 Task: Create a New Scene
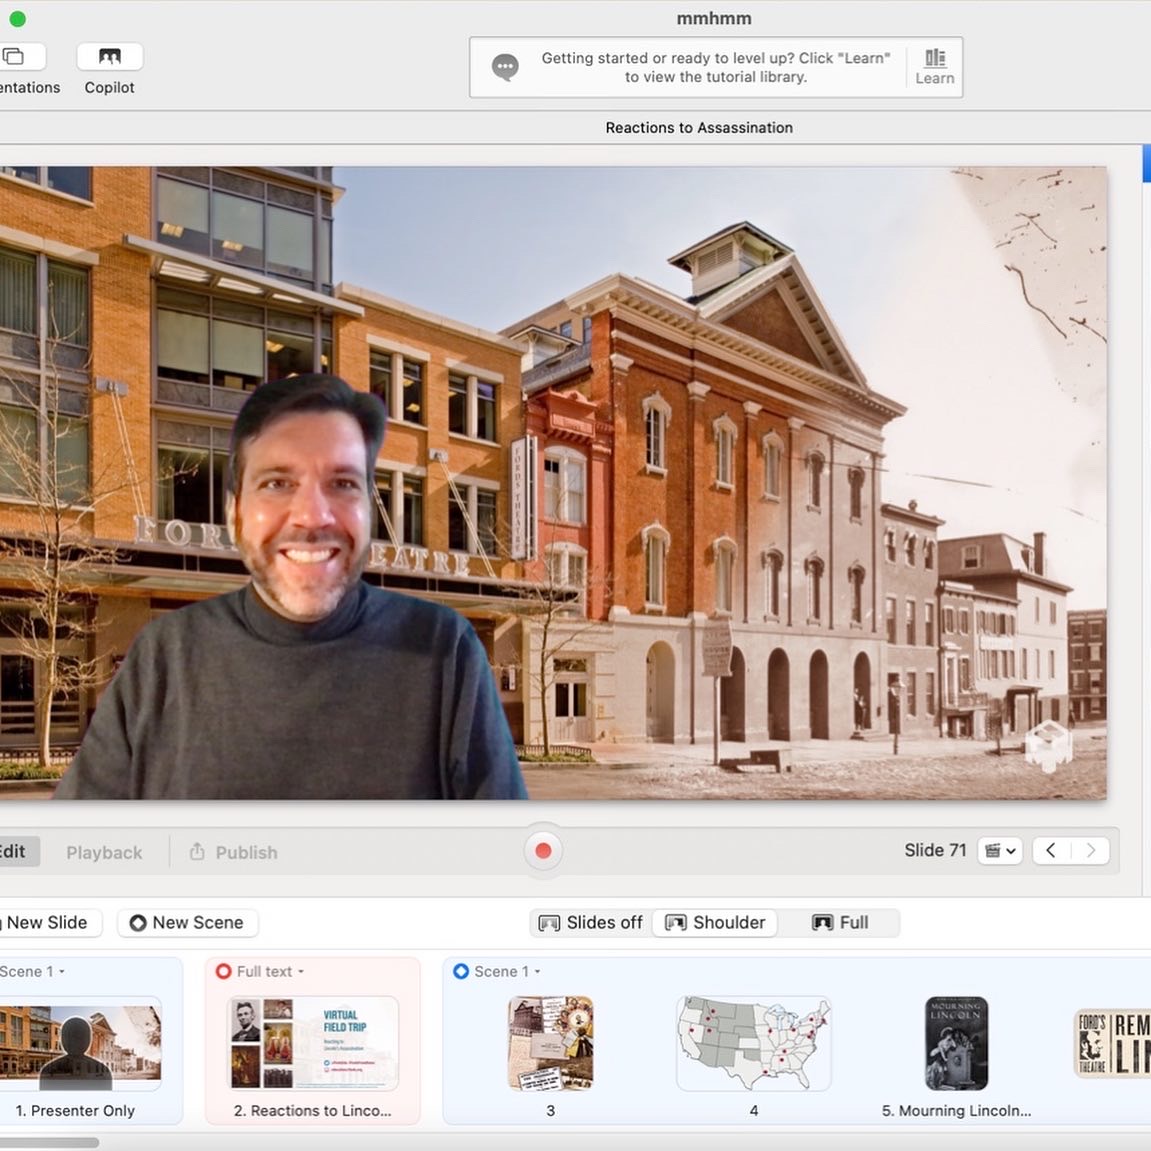click(187, 923)
